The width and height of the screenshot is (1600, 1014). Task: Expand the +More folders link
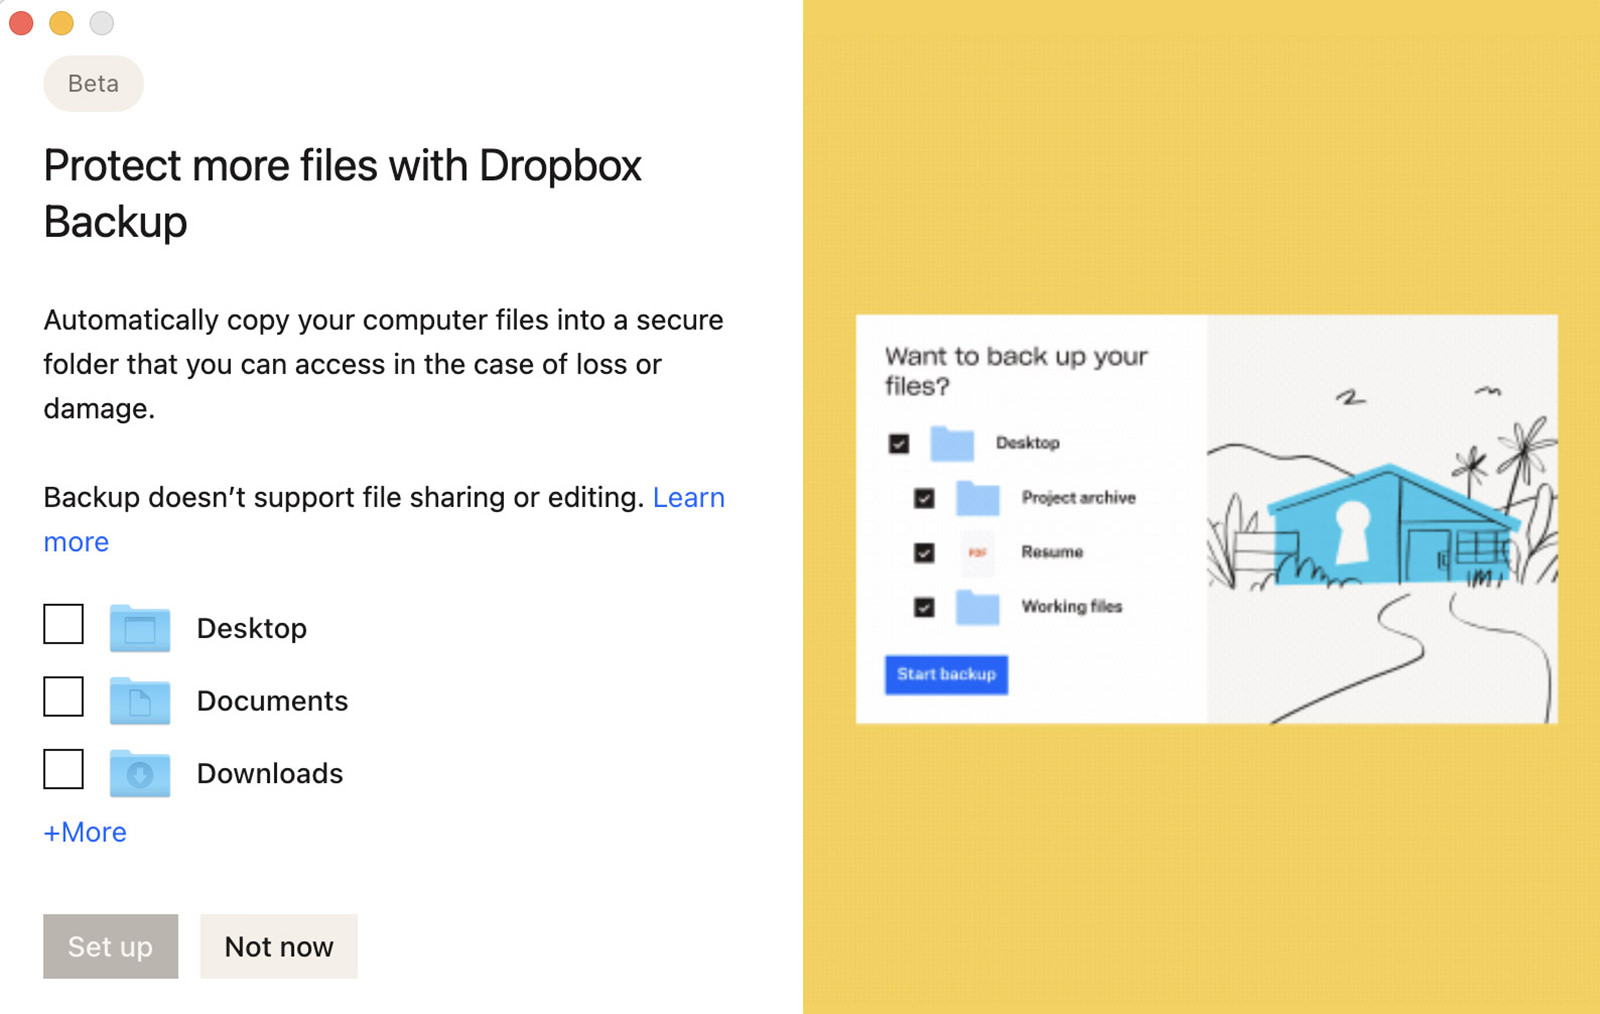pyautogui.click(x=85, y=832)
